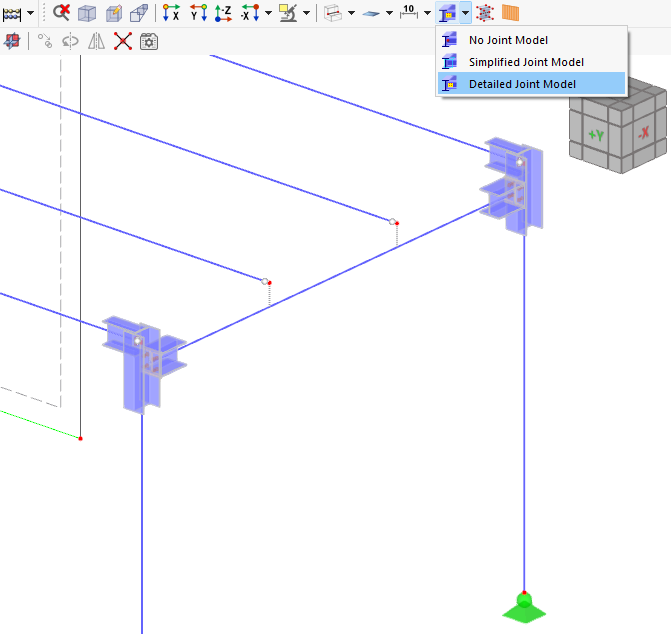This screenshot has height=634, width=671.
Task: Open the dropdown next to the gray box icon
Action: 351,13
